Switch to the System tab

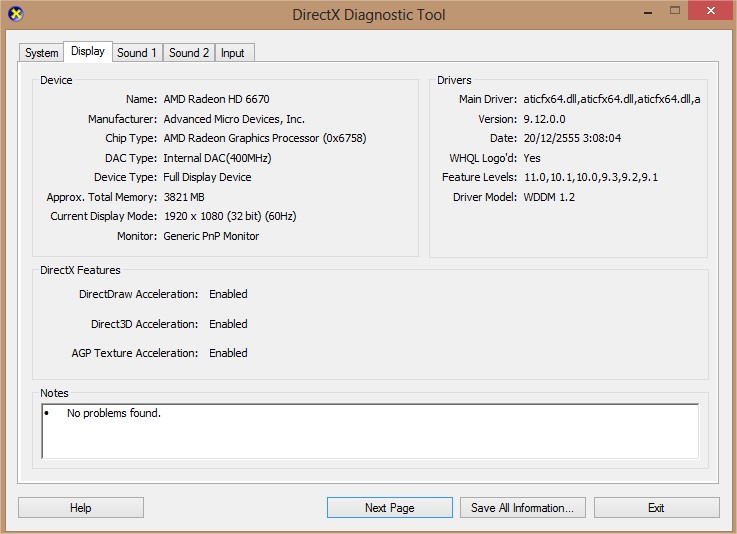coord(41,53)
